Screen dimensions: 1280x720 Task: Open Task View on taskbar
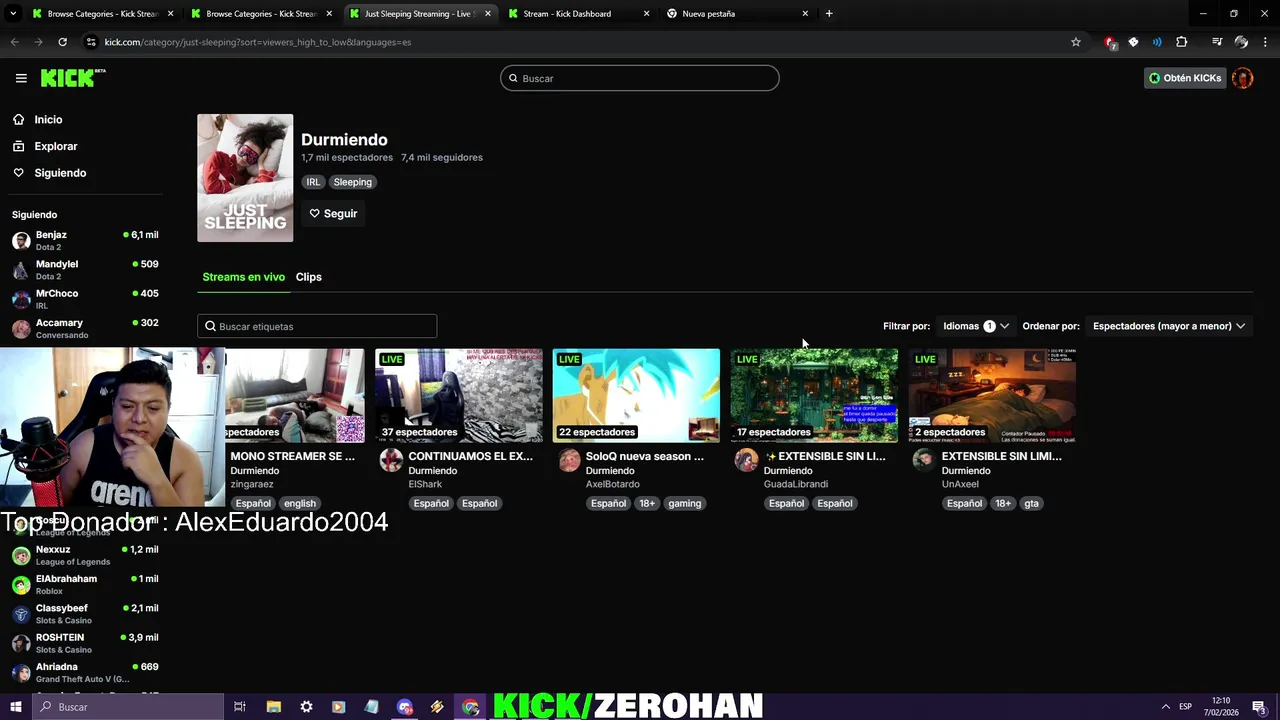[x=240, y=707]
